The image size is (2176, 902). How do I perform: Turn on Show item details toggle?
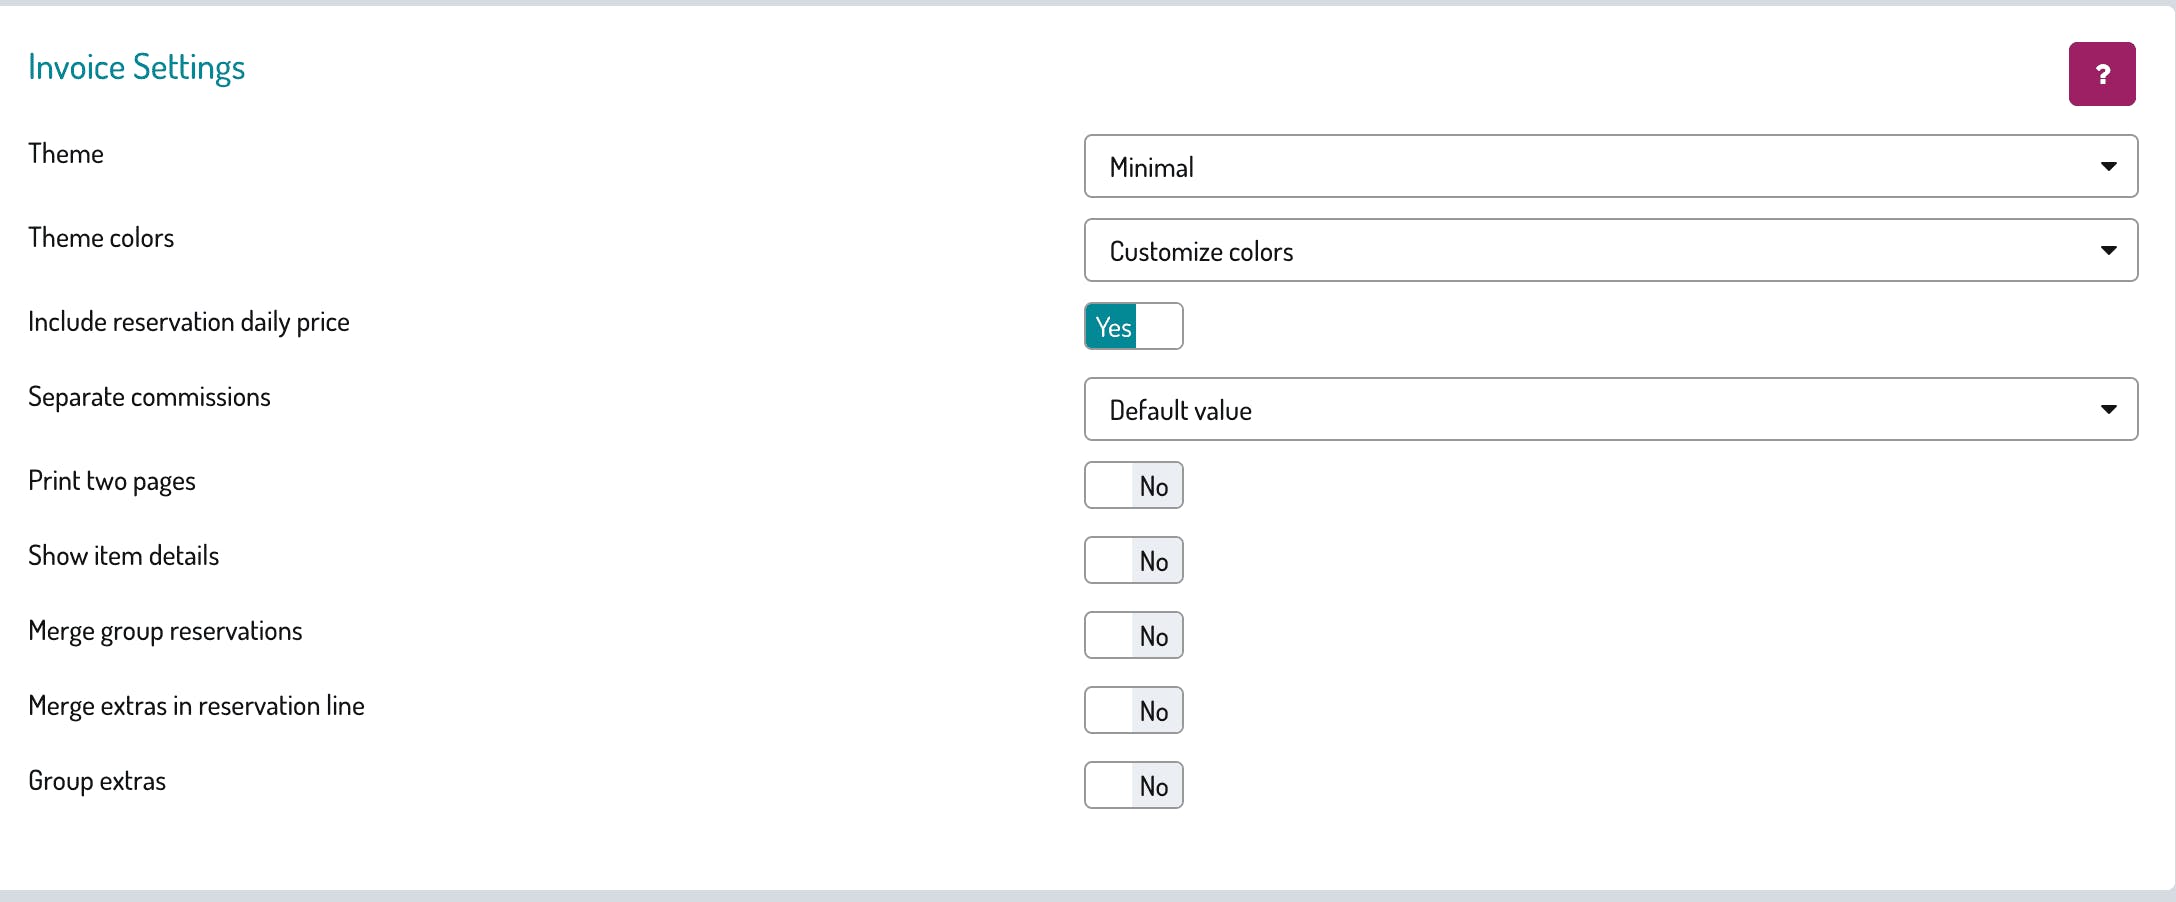coord(1133,560)
